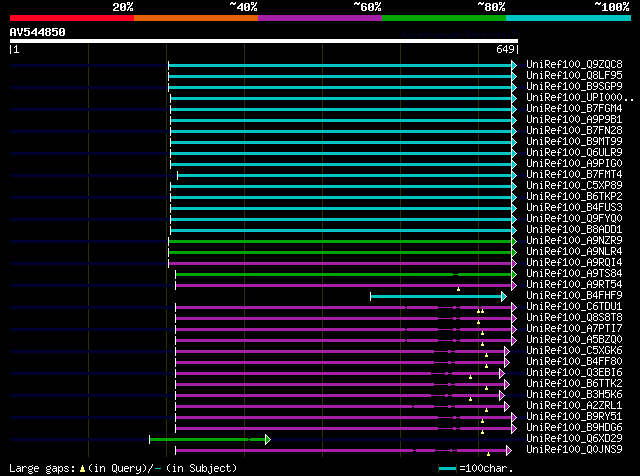640x476 pixels.
Task: Click the red 20% identity legend segment
Action: pos(72,18)
